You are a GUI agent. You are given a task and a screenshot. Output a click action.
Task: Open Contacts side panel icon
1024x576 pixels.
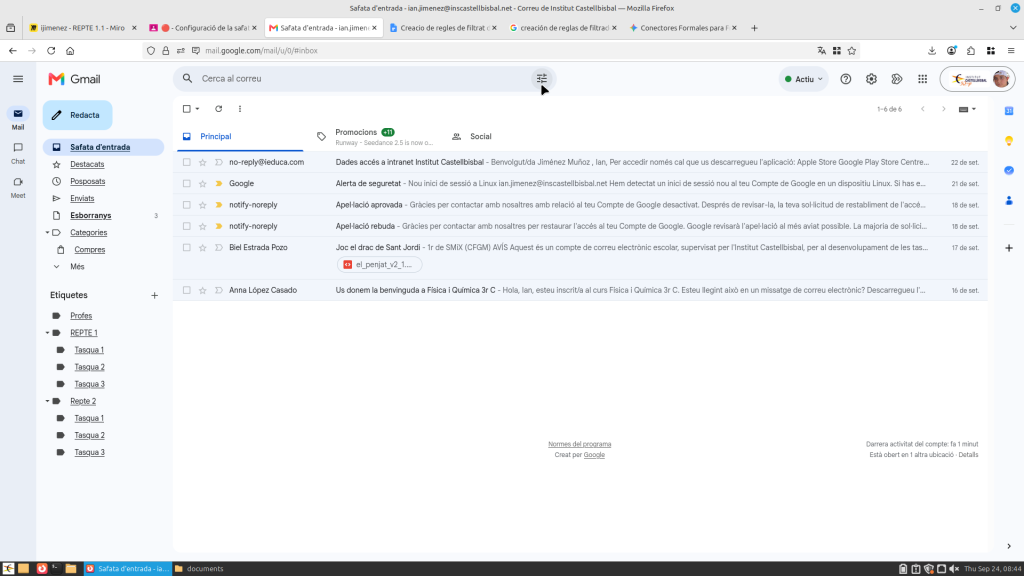[x=1009, y=200]
